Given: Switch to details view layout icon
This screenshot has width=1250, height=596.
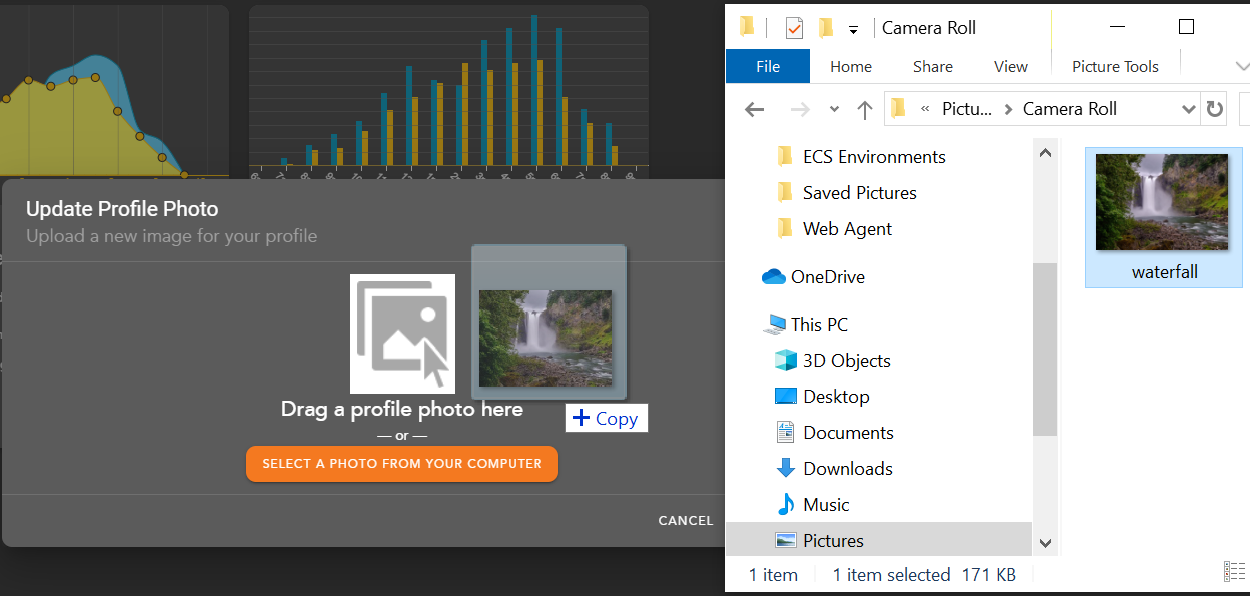Looking at the screenshot, I should coord(1234,571).
